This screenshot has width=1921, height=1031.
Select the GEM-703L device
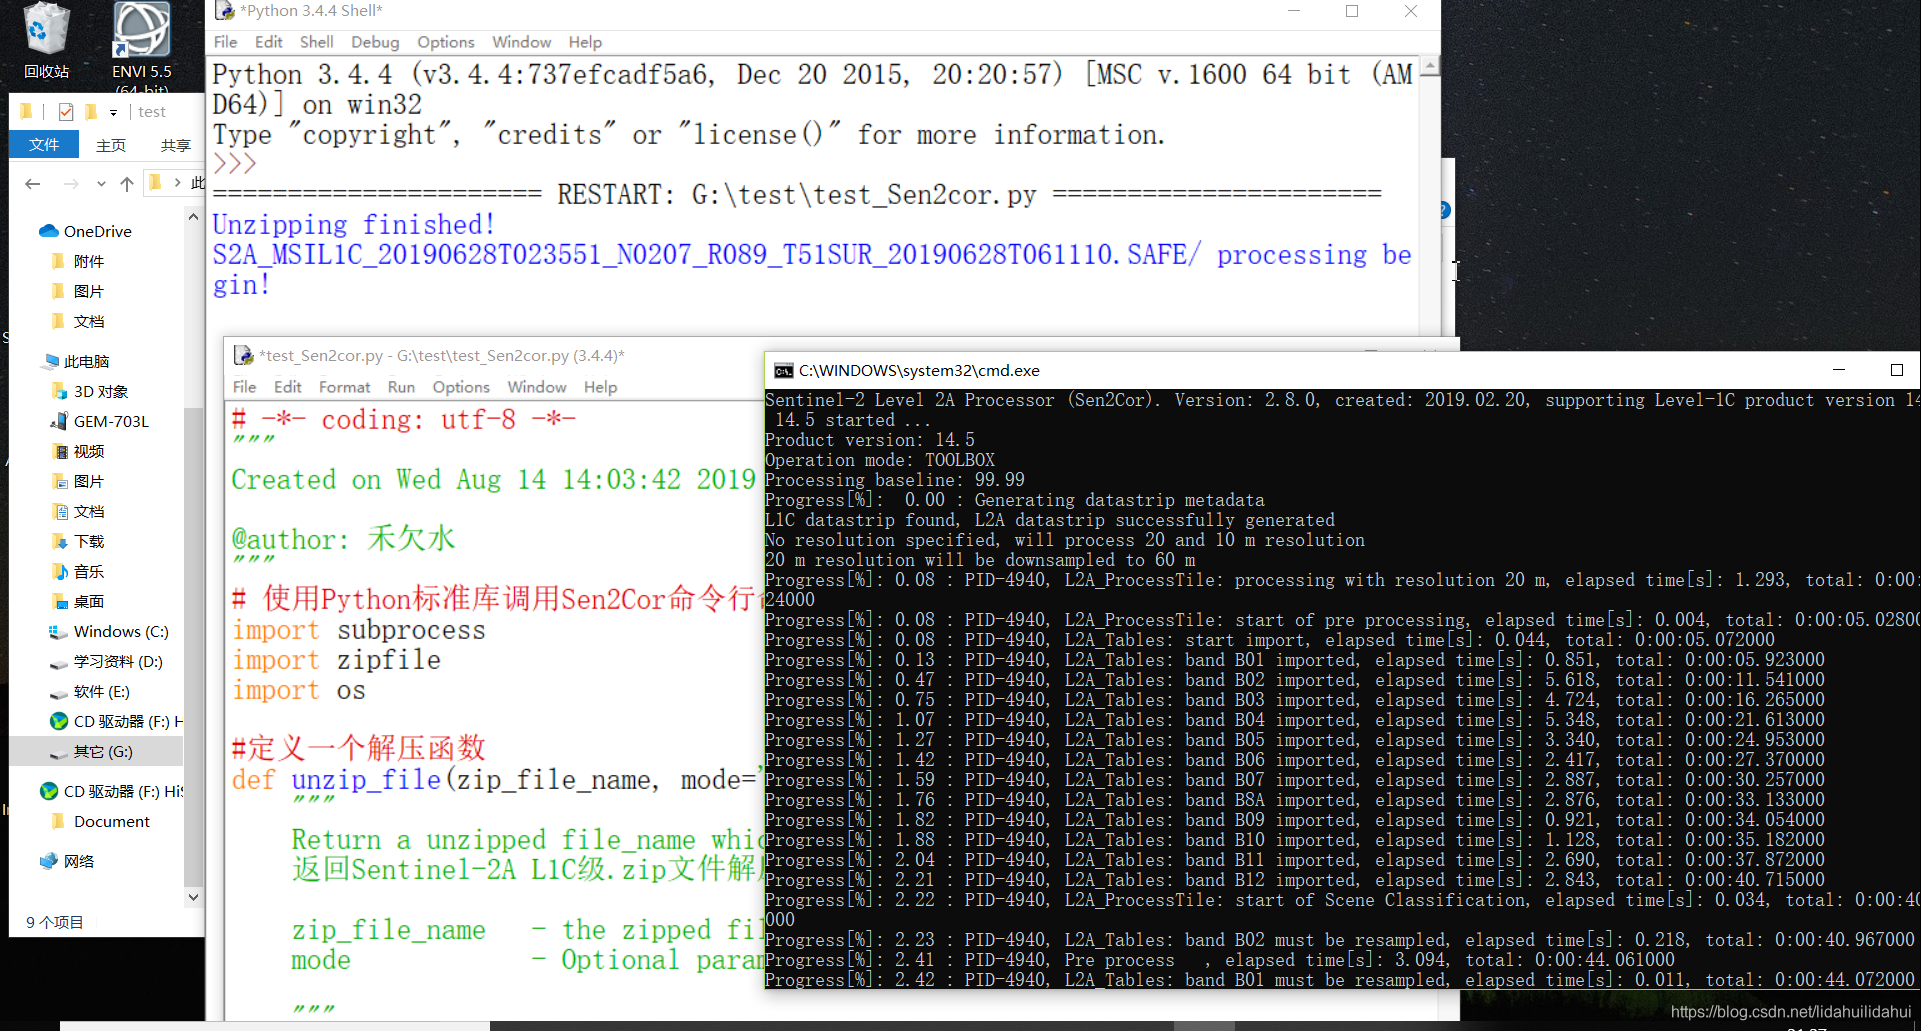pos(100,421)
